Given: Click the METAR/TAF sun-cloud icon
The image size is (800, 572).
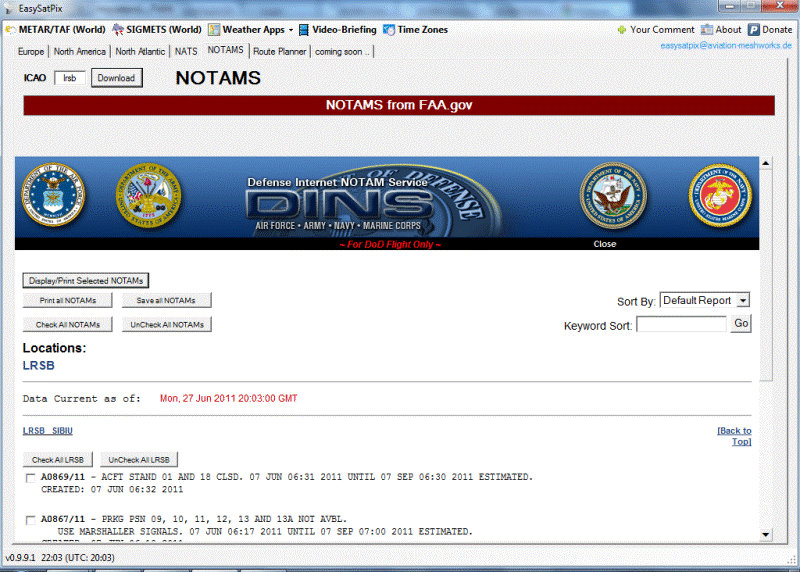Looking at the screenshot, I should pos(11,30).
